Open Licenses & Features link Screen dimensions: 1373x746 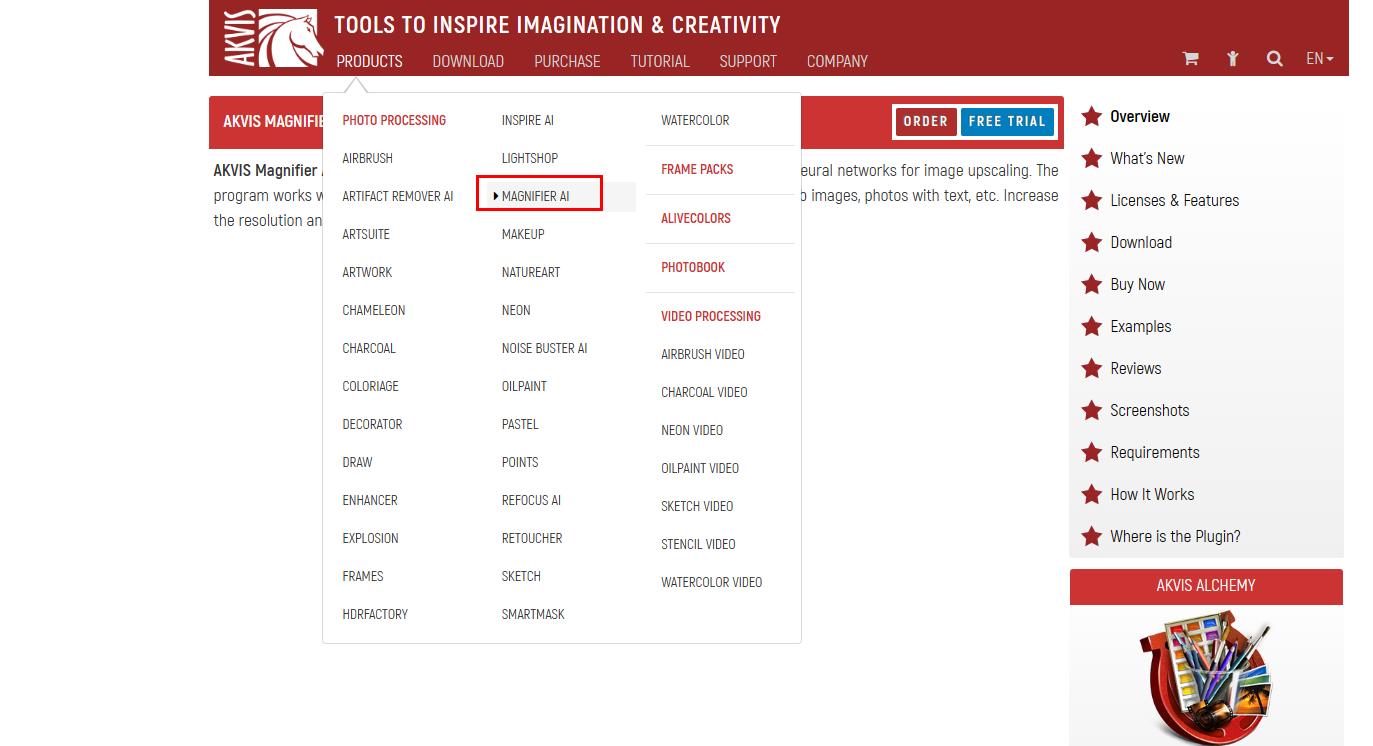pos(1174,200)
